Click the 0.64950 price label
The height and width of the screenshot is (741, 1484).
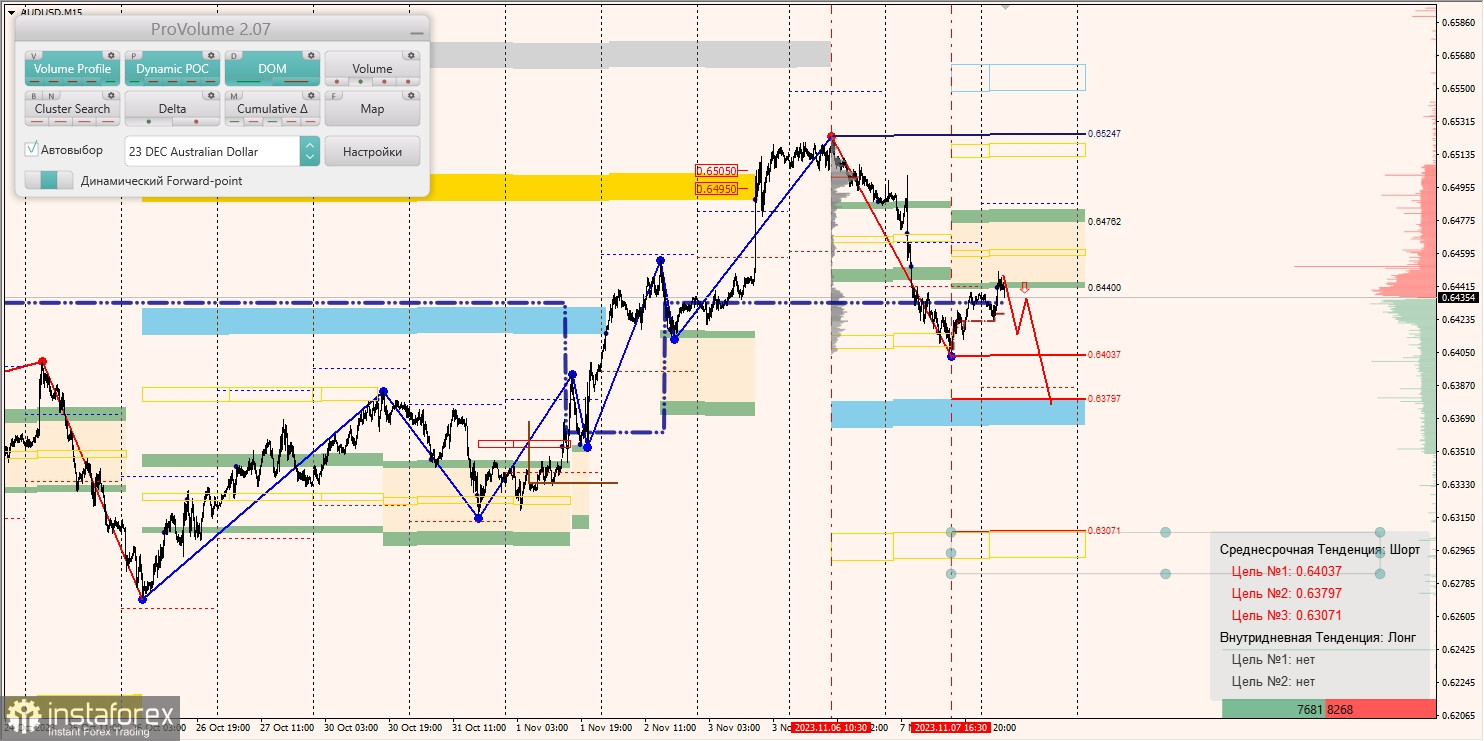[x=716, y=188]
